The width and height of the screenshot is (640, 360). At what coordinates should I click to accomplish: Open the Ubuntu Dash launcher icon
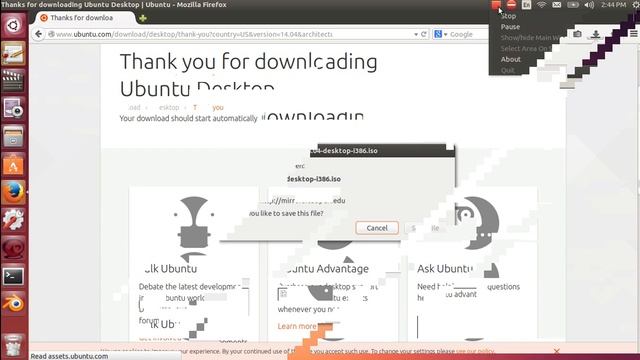click(x=13, y=25)
